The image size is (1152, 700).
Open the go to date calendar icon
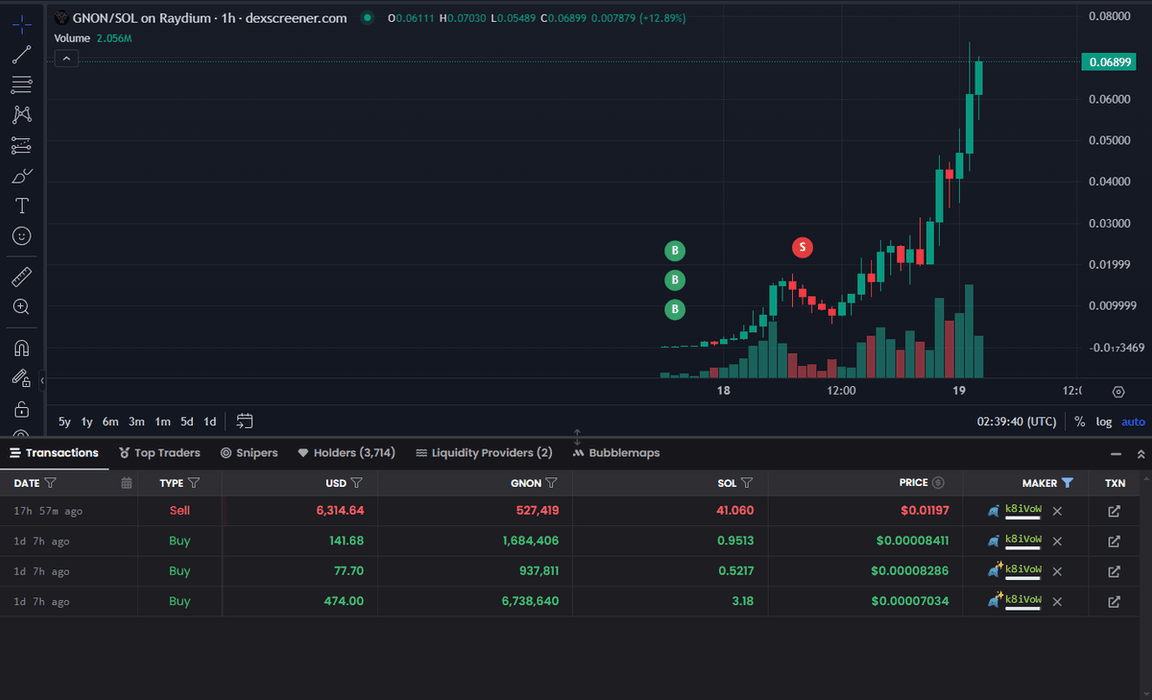point(245,421)
